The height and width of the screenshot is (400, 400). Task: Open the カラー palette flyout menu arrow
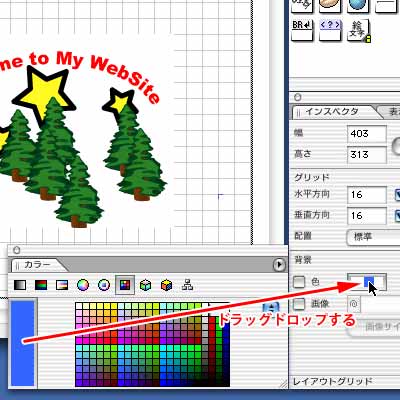point(279,265)
